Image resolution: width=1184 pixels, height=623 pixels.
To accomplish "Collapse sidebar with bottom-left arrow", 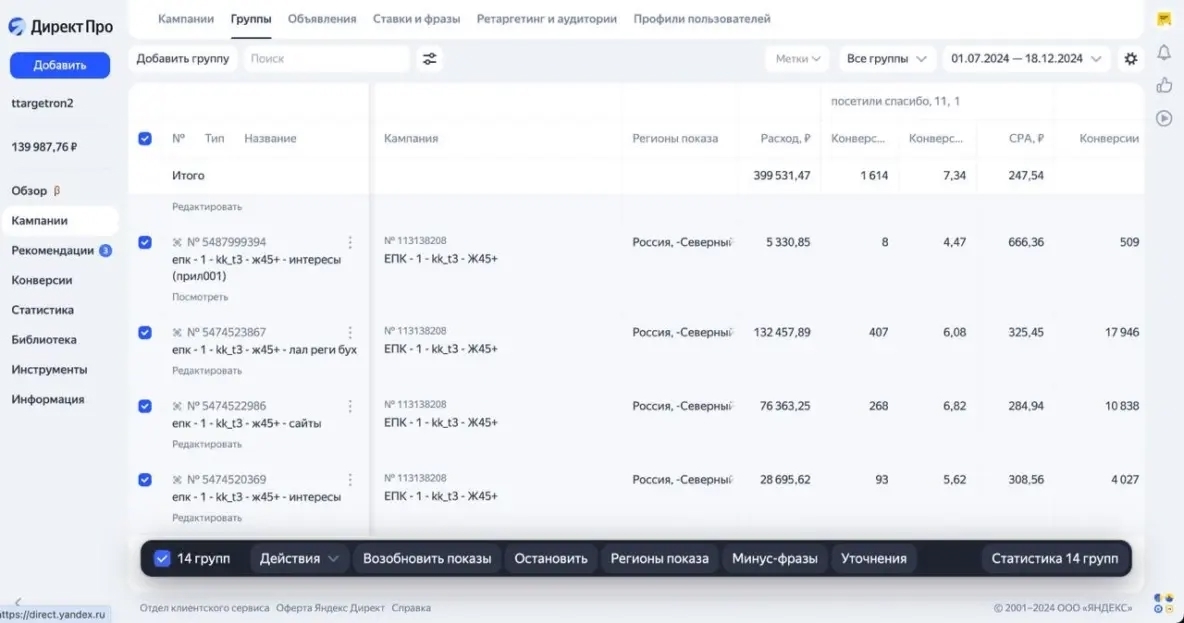I will [18, 602].
